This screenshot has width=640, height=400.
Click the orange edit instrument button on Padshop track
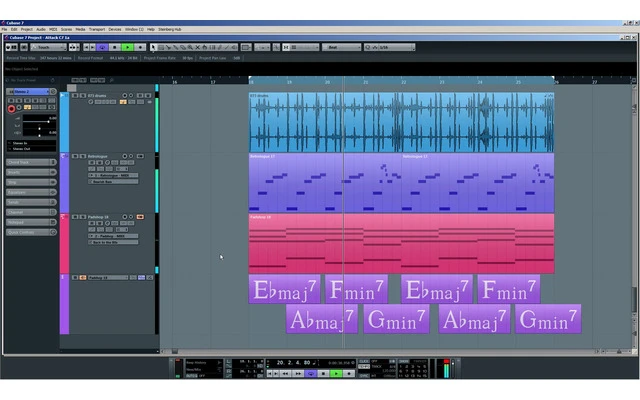click(x=140, y=217)
